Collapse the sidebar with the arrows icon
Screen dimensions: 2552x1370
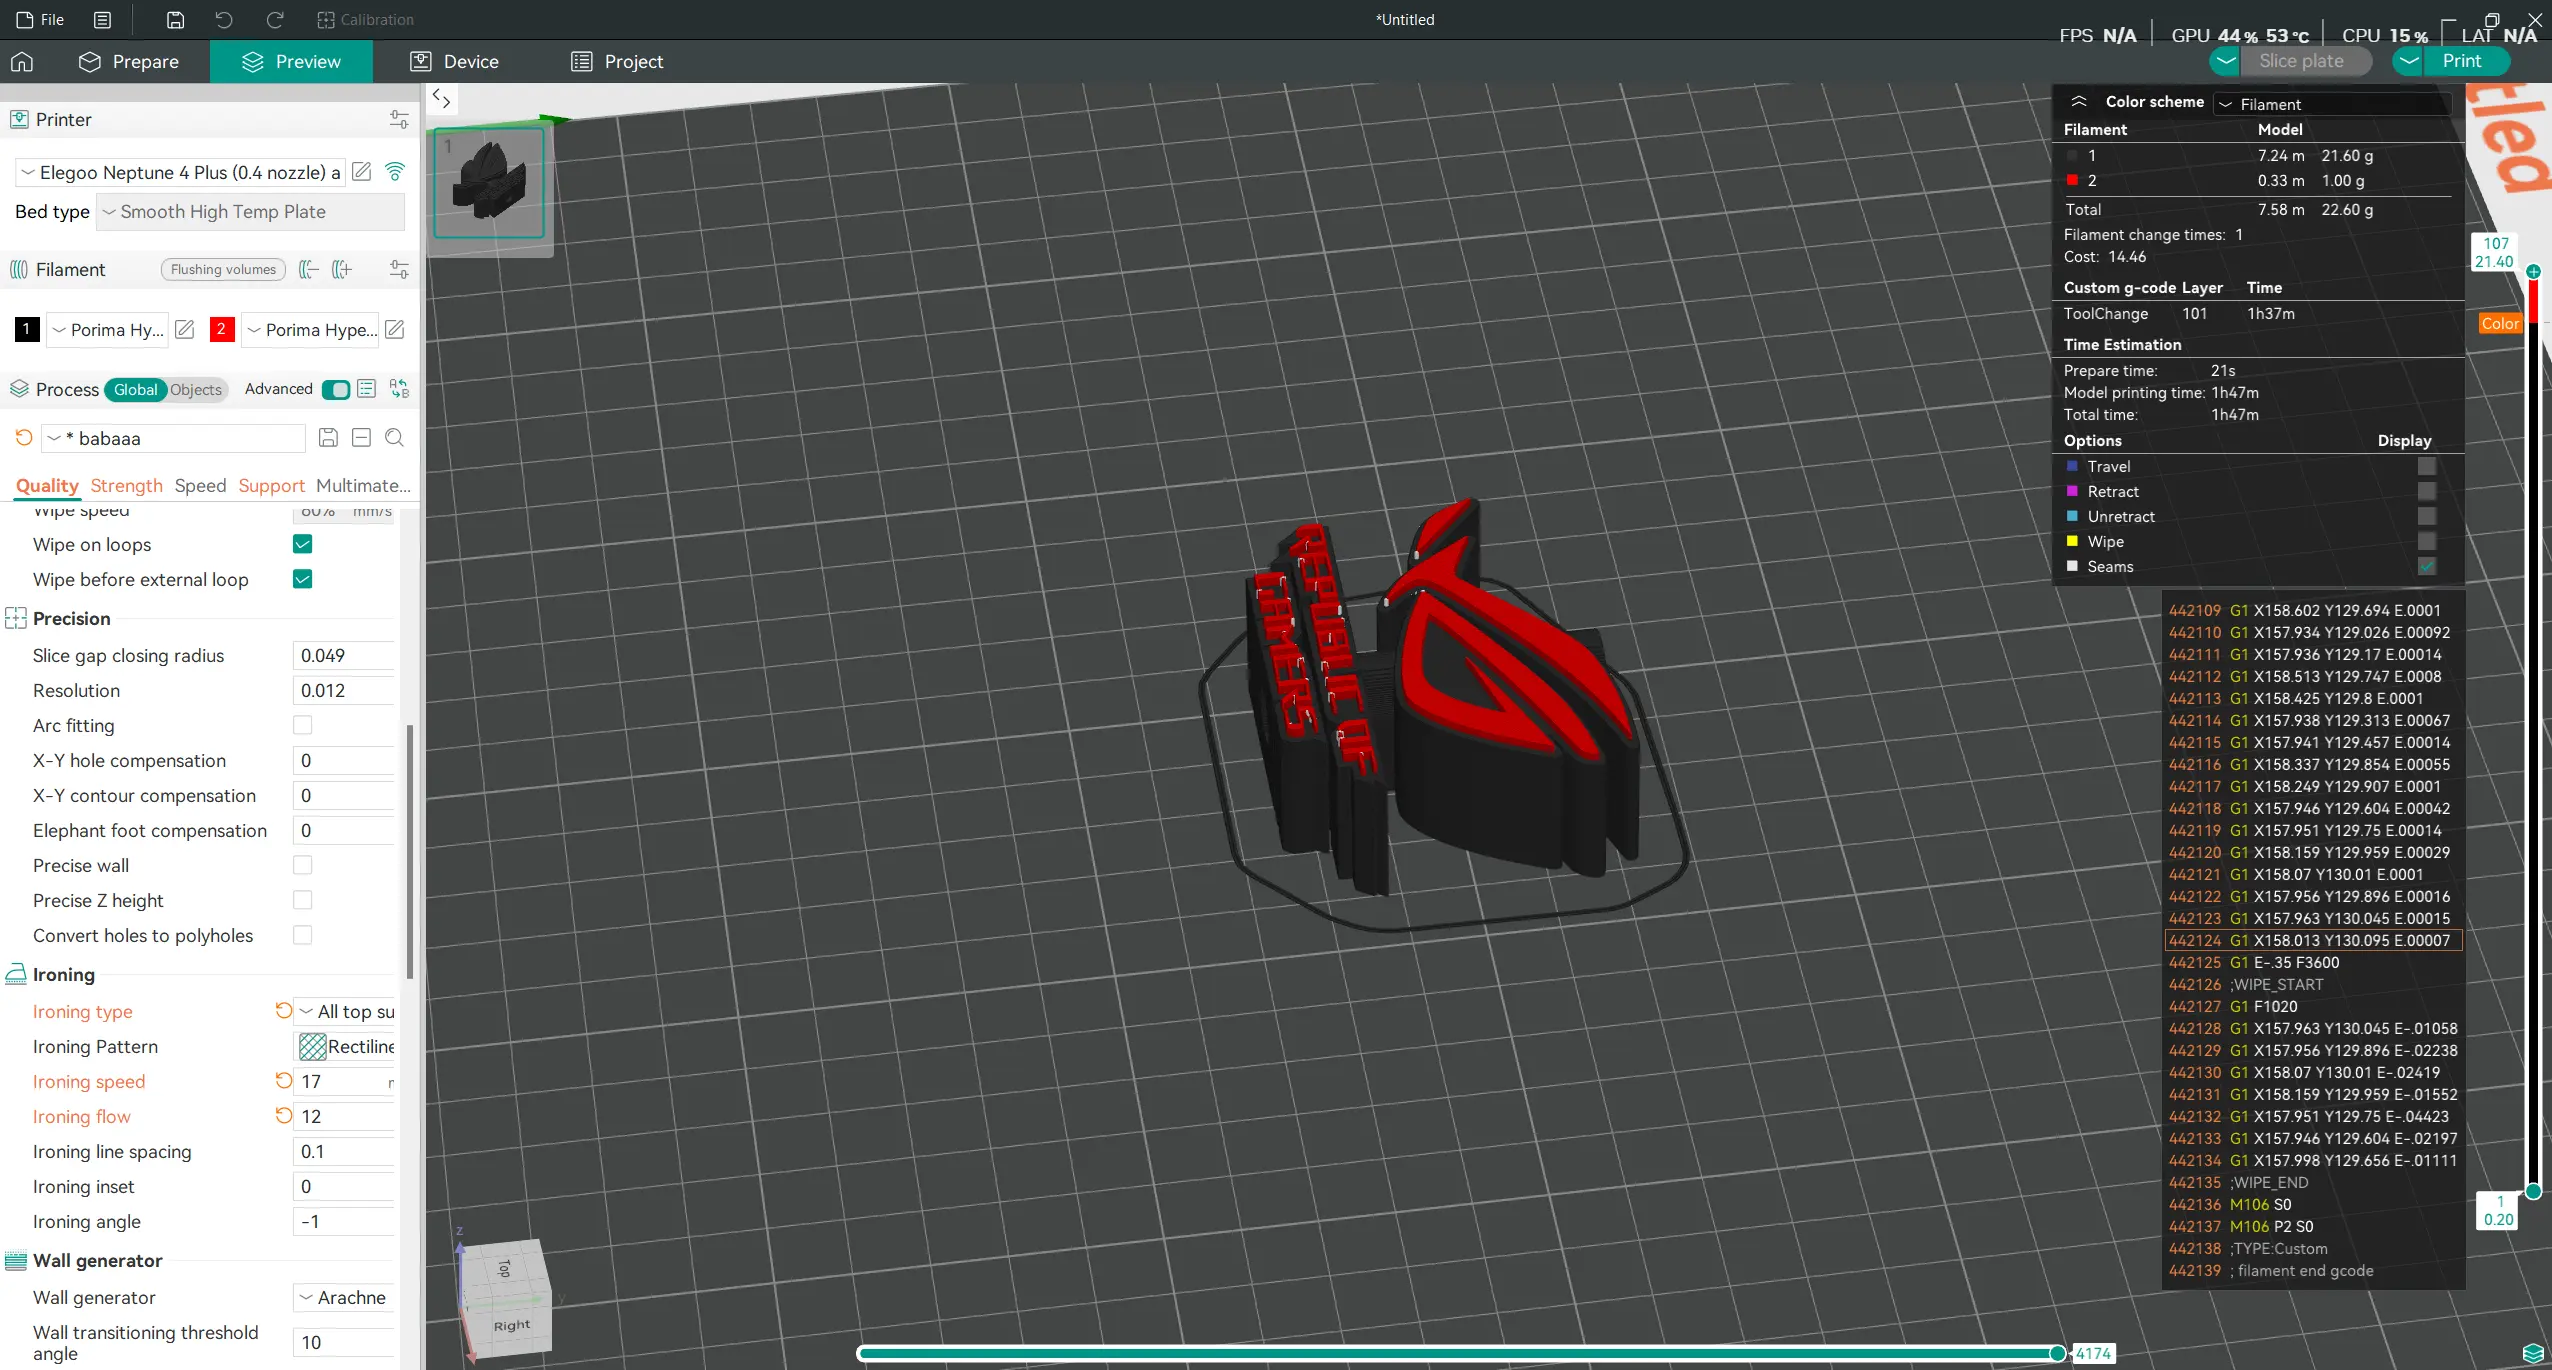[x=441, y=99]
